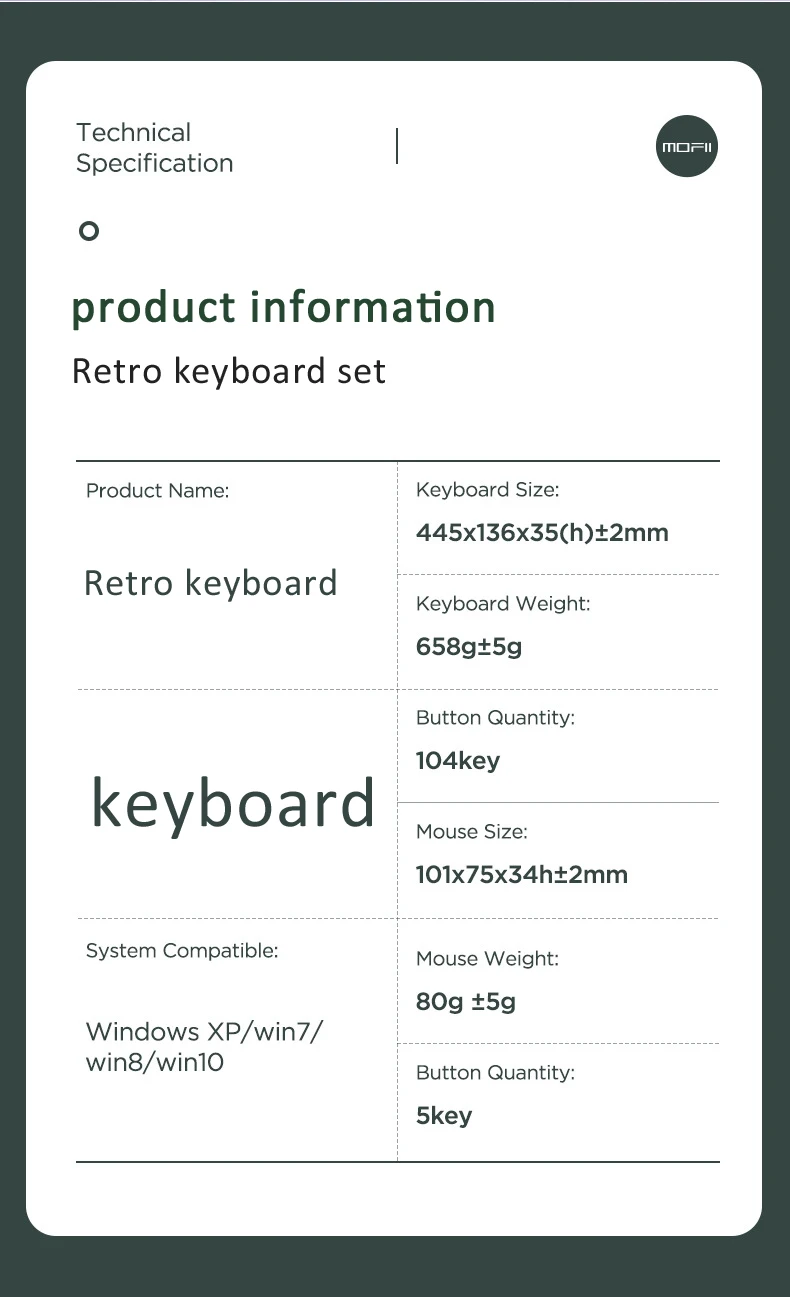Click the small green circle bullet
The width and height of the screenshot is (790, 1297).
(x=89, y=231)
